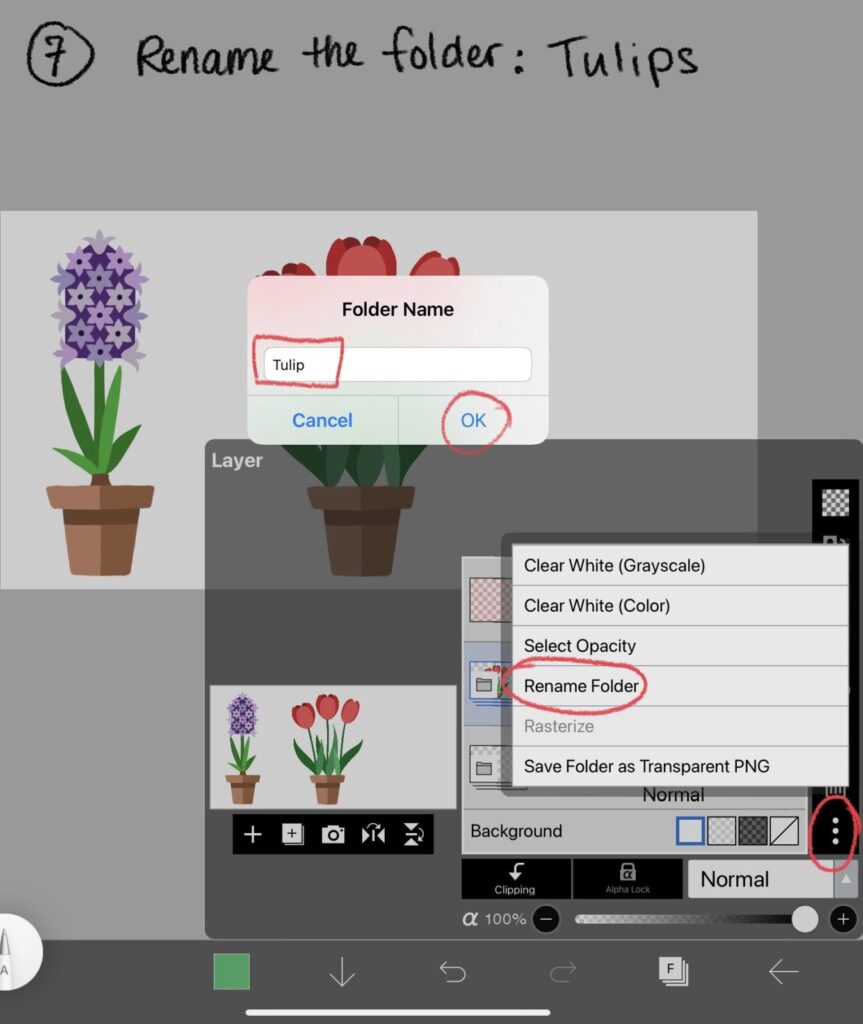The image size is (863, 1024).
Task: Tap the green color swatch
Action: [231, 971]
